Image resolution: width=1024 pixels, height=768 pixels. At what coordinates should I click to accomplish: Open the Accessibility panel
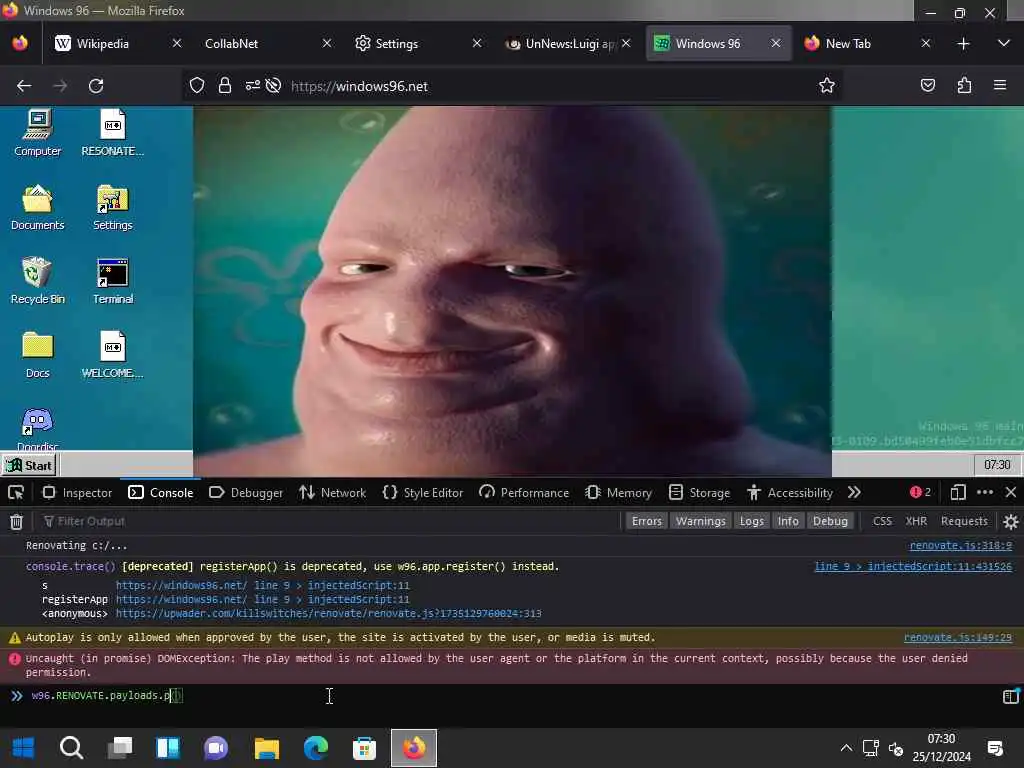[x=790, y=493]
